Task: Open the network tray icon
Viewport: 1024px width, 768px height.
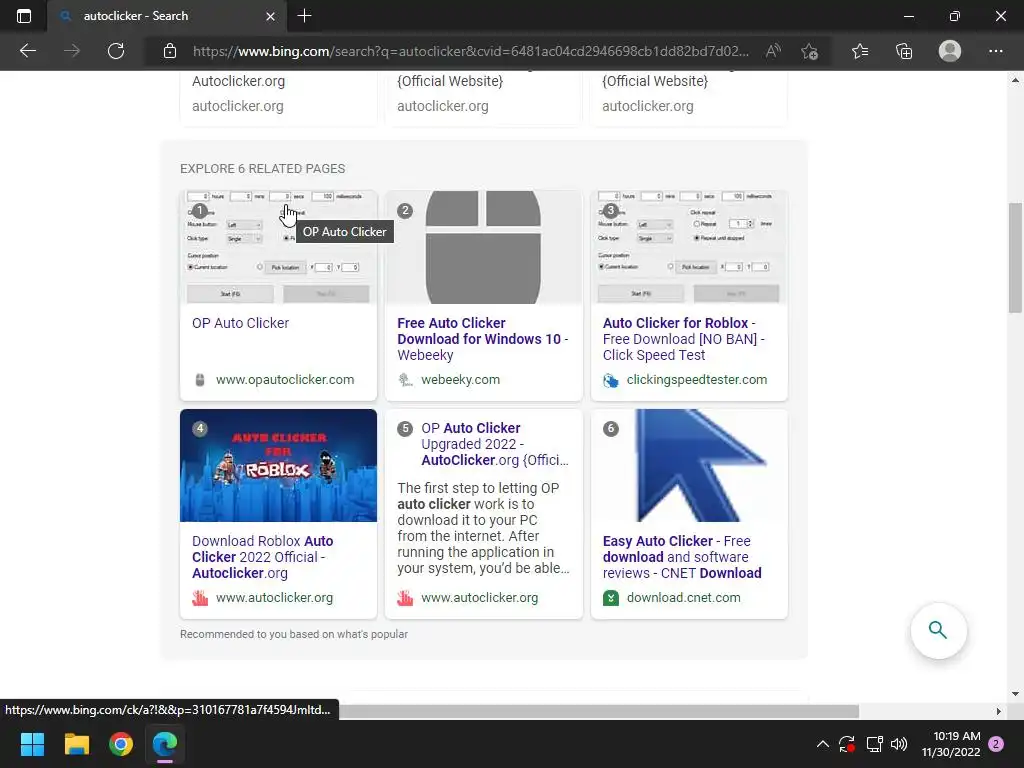Action: [x=874, y=744]
